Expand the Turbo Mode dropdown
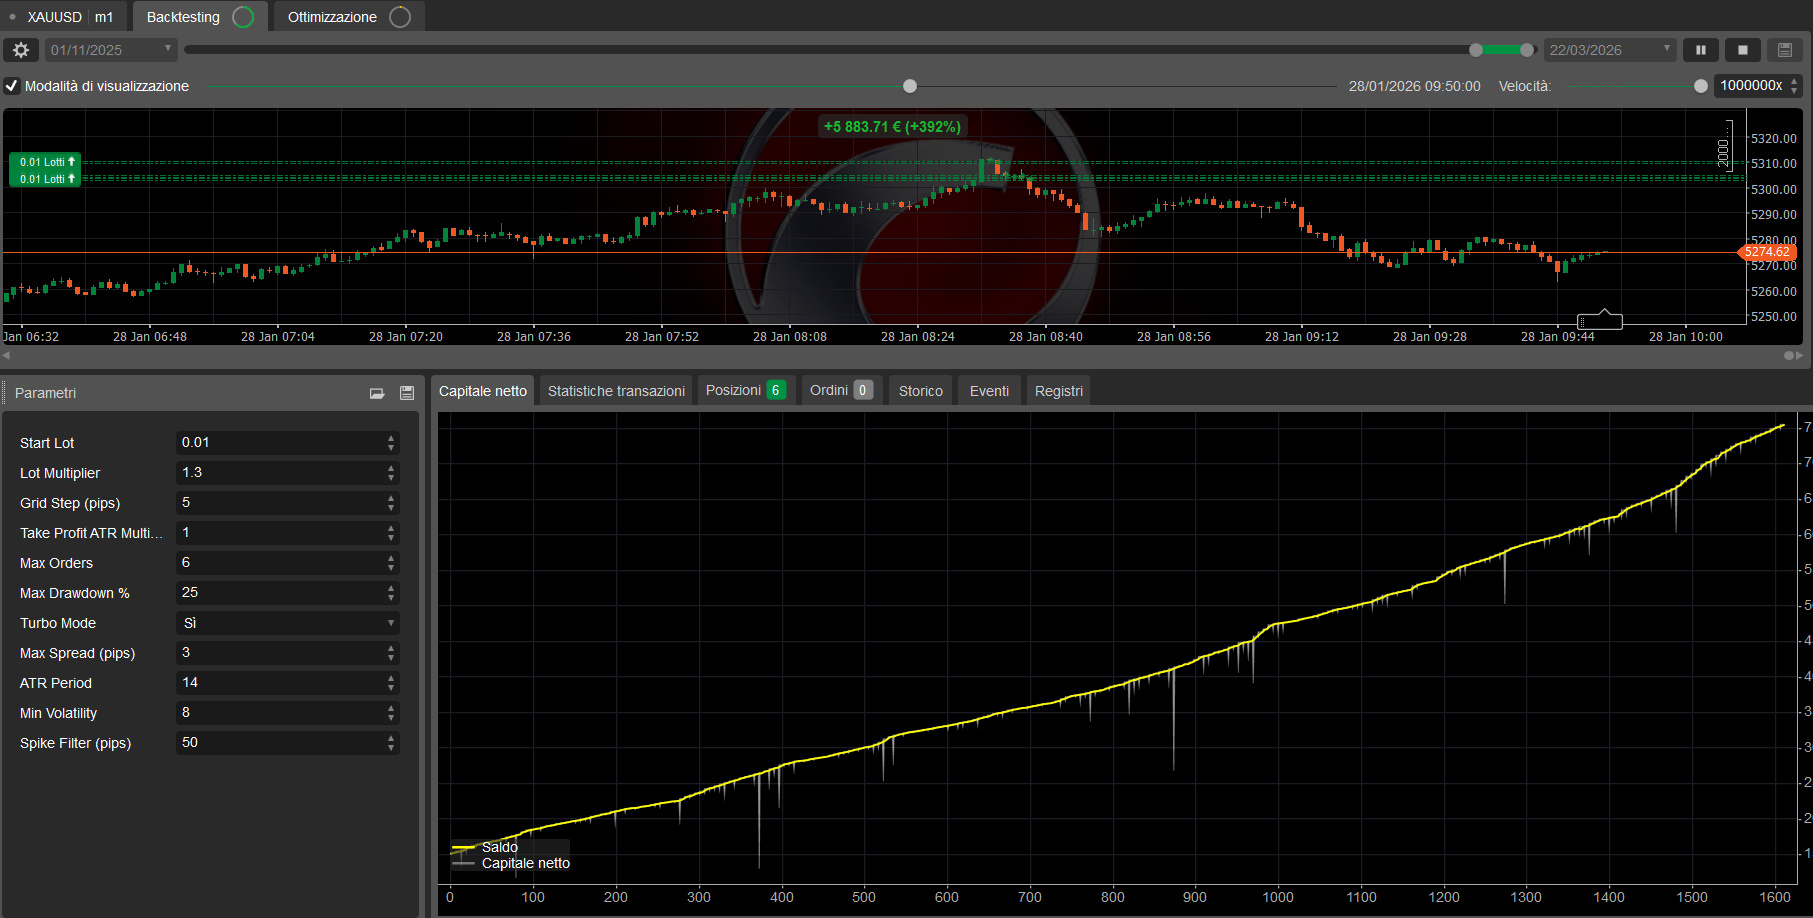This screenshot has height=918, width=1813. click(x=288, y=623)
